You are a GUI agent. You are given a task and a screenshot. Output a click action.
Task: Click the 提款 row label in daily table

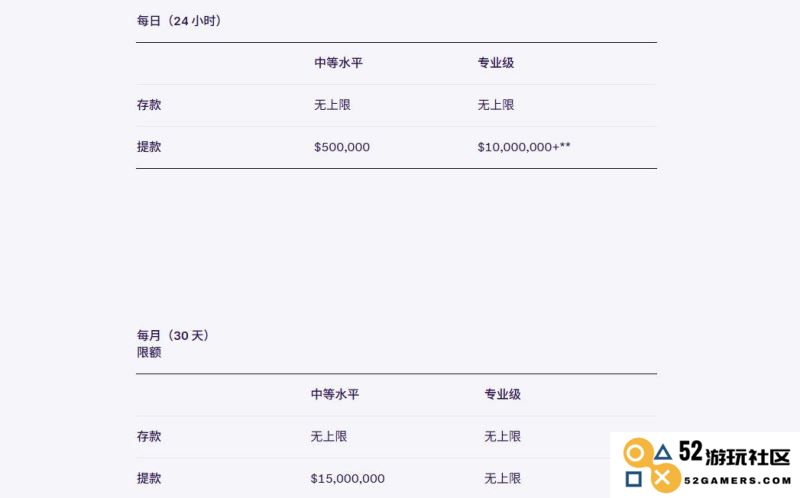pos(149,147)
